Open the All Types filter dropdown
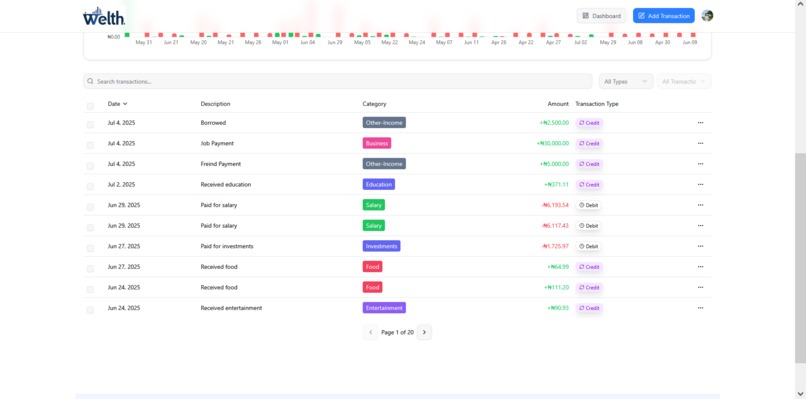The width and height of the screenshot is (806, 399). pos(626,81)
